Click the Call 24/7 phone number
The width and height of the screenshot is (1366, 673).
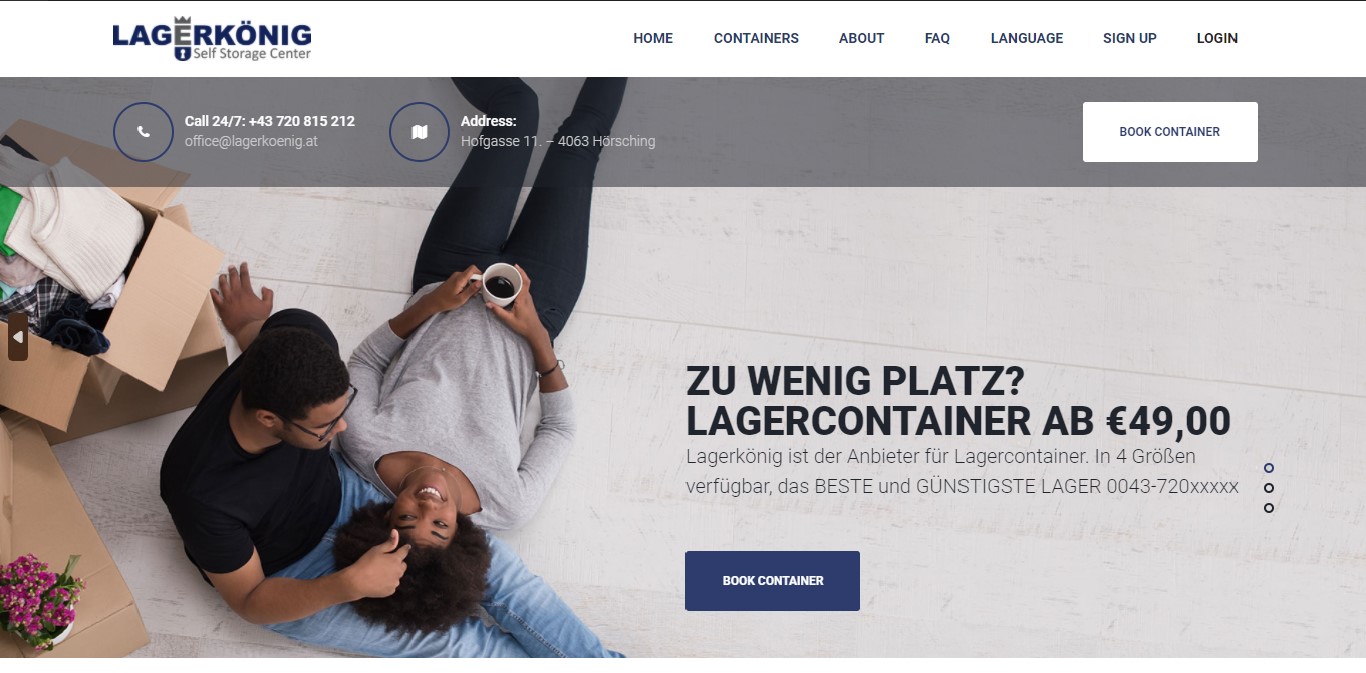point(270,121)
